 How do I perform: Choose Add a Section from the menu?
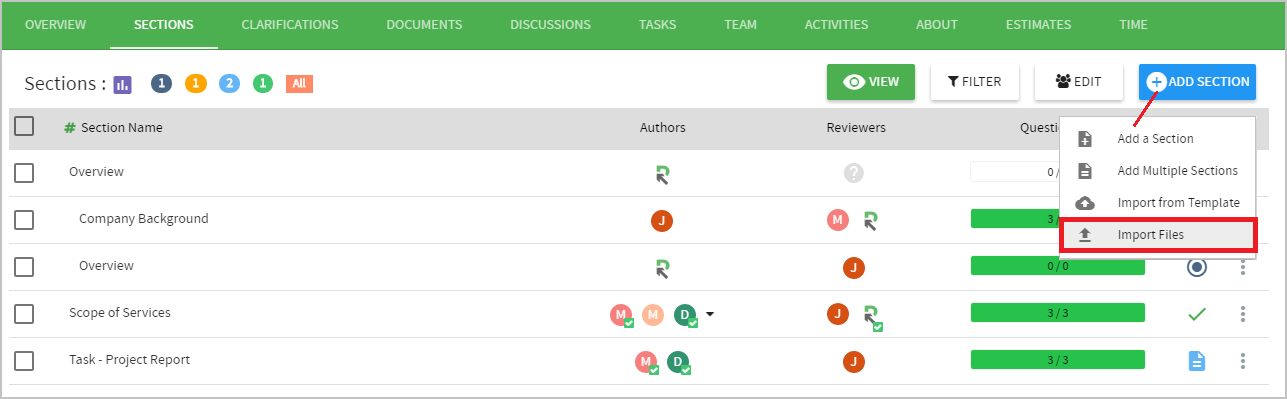coord(1157,139)
